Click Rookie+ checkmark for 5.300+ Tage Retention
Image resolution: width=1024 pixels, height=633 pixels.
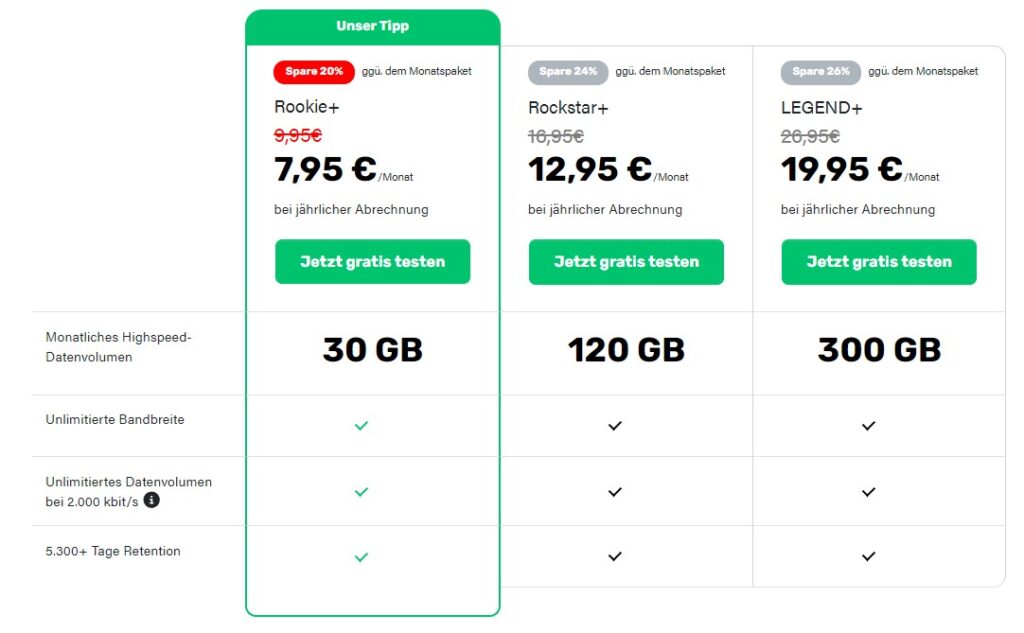point(361,557)
